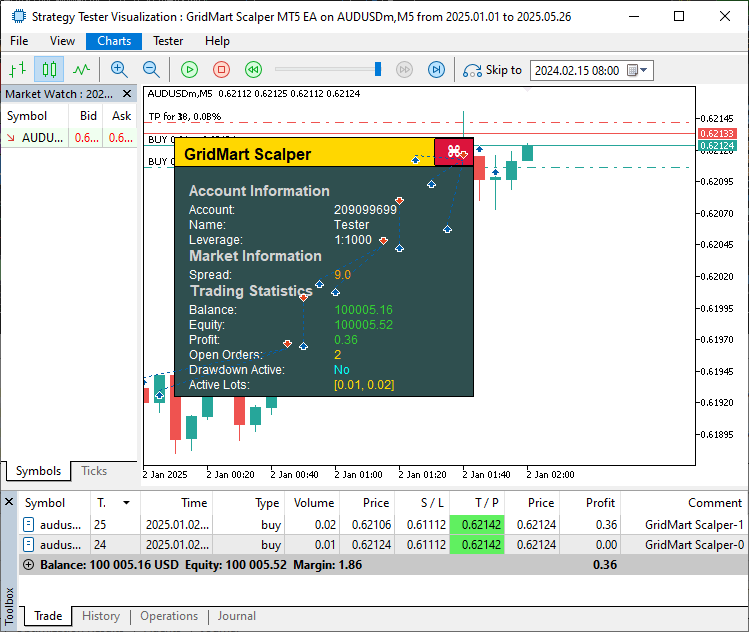Viewport: 749px width, 632px height.
Task: Zoom out of the chart
Action: 151,69
